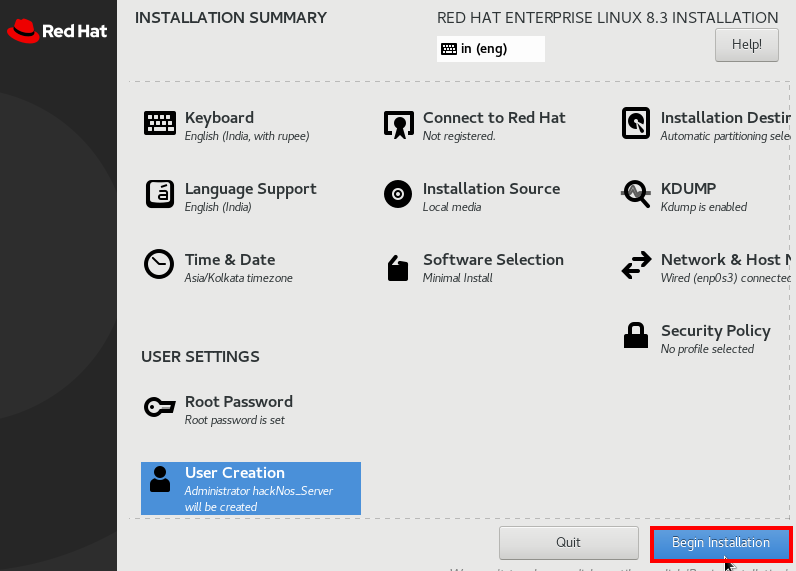Click the Software Selection package icon
The image size is (796, 571).
click(398, 267)
